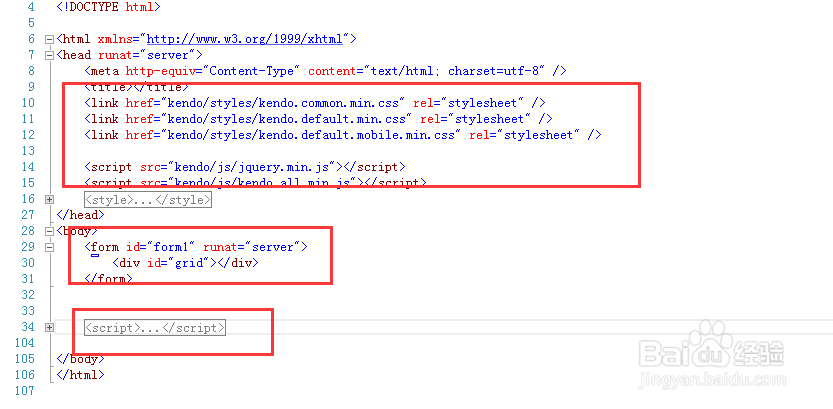
Task: Collapse the form element on line 29
Action: (49, 247)
